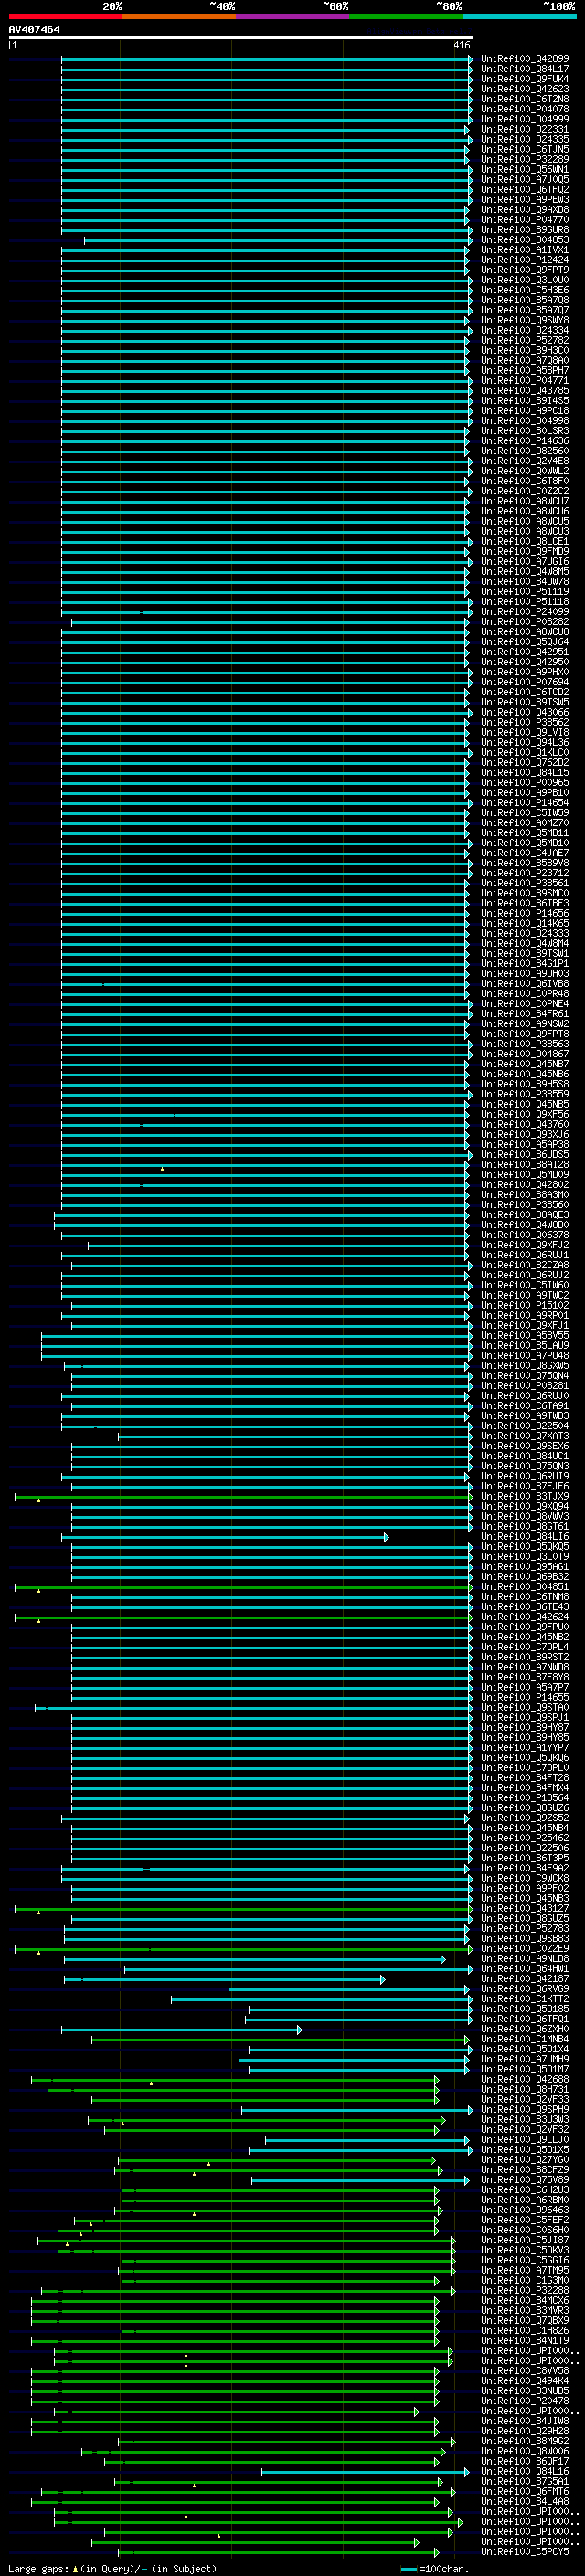Open hit UniRef100_P08282
The height and width of the screenshot is (2576, 585).
[525, 622]
